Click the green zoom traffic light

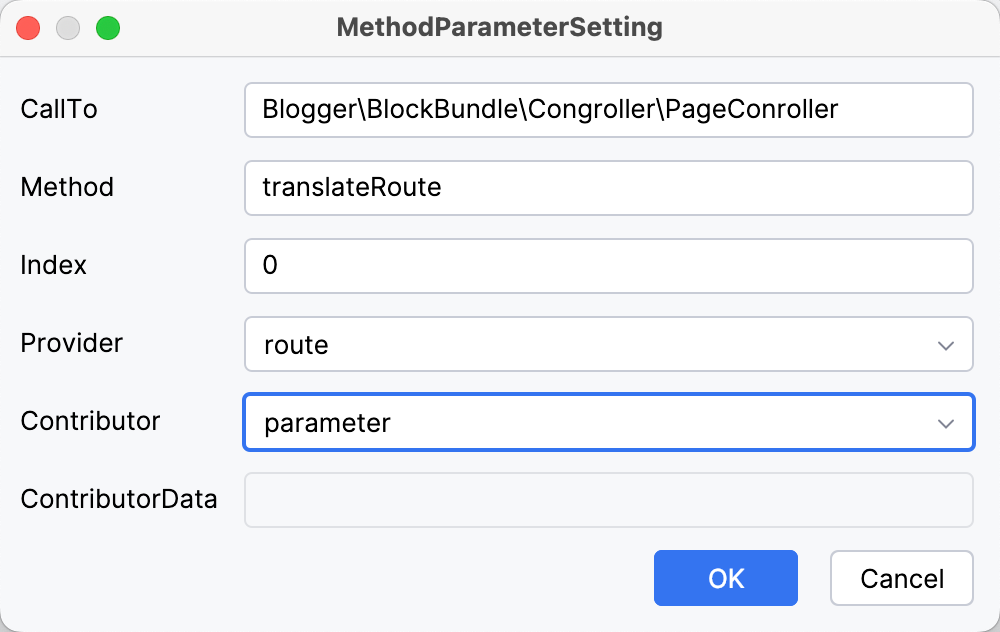[107, 28]
